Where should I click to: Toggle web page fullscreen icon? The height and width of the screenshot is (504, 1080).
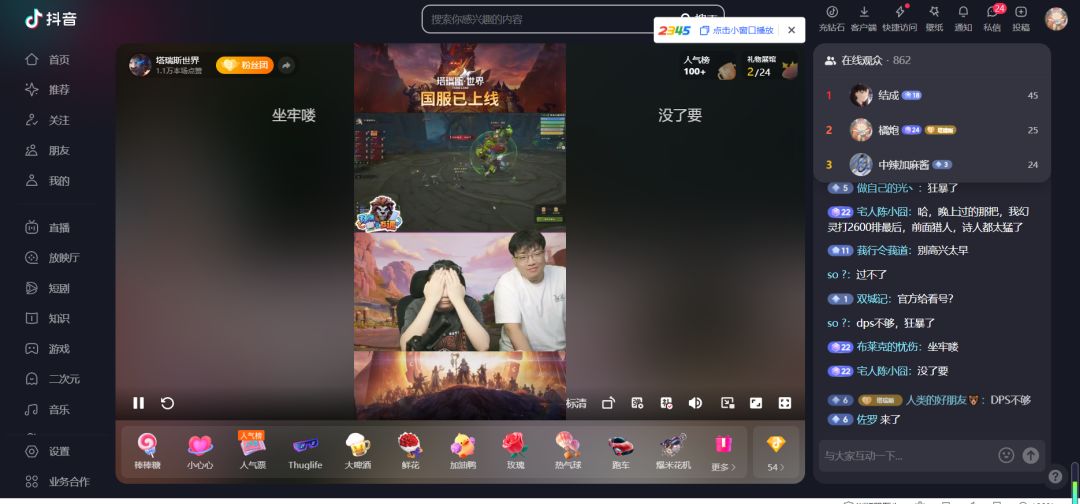pos(756,403)
